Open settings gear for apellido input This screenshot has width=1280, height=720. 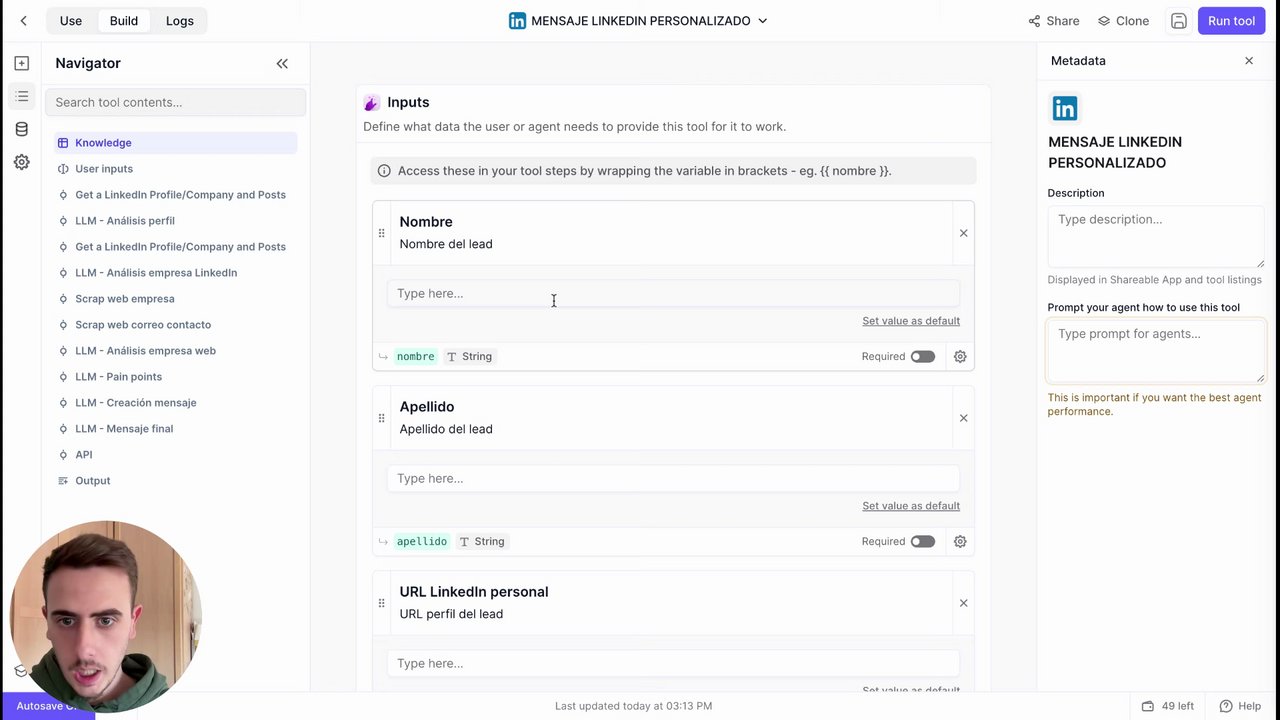tap(960, 541)
